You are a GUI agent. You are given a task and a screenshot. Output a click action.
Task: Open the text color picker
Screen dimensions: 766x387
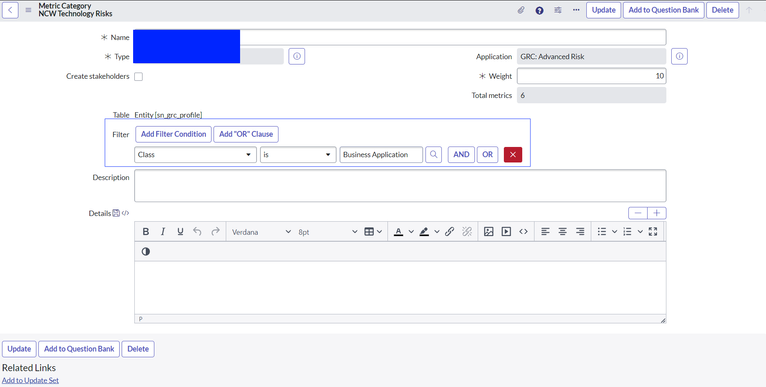point(399,232)
